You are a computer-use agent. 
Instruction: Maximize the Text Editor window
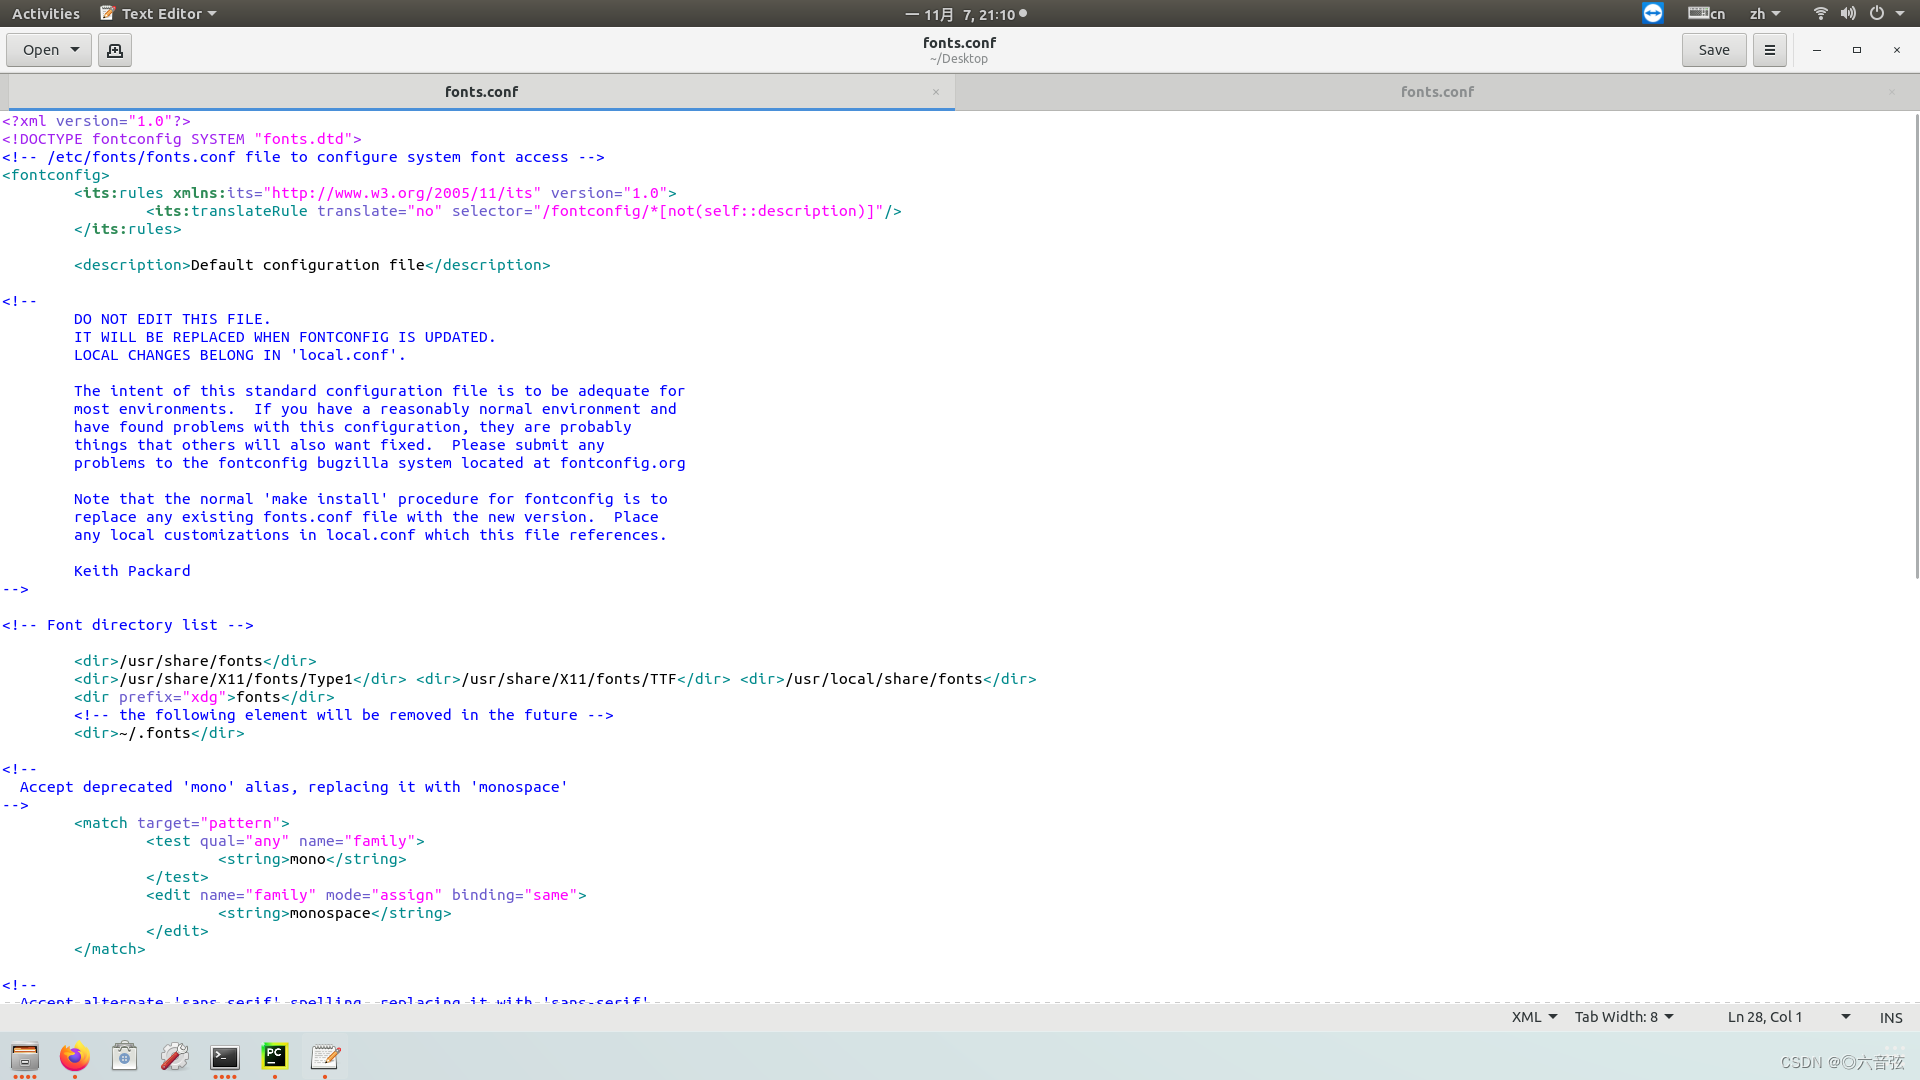(1857, 50)
